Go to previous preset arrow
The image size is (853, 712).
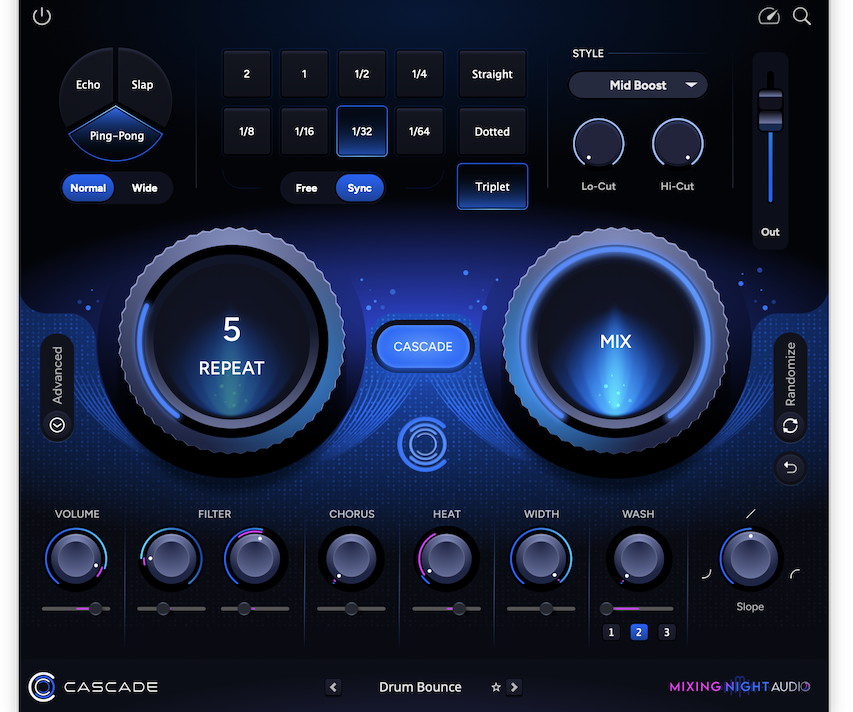pyautogui.click(x=333, y=687)
